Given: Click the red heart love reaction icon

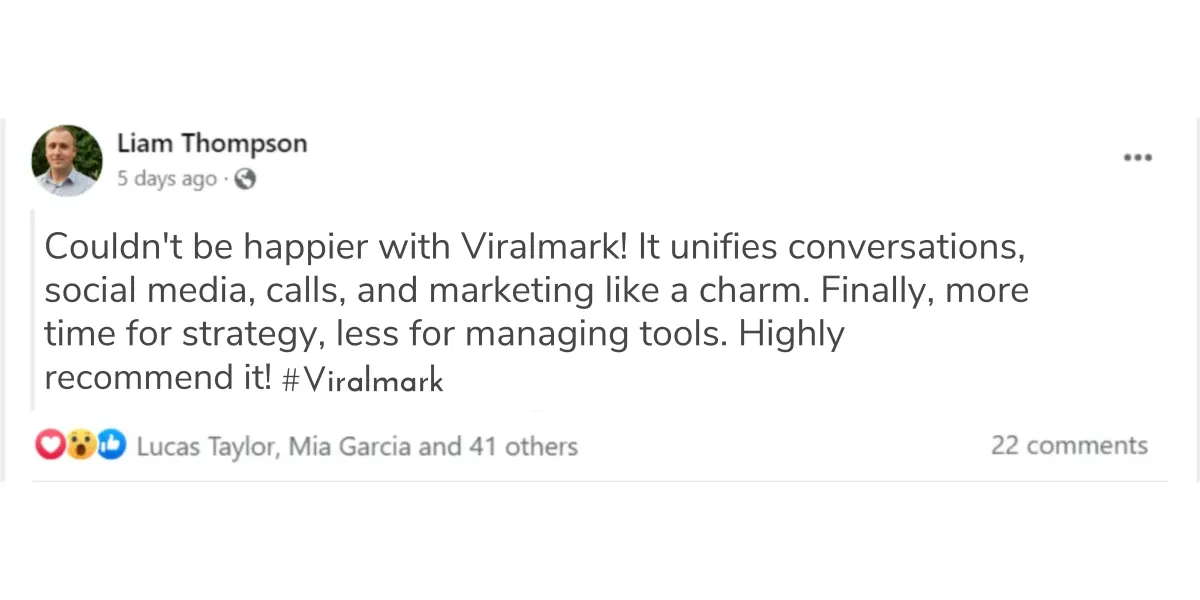Looking at the screenshot, I should pyautogui.click(x=50, y=446).
